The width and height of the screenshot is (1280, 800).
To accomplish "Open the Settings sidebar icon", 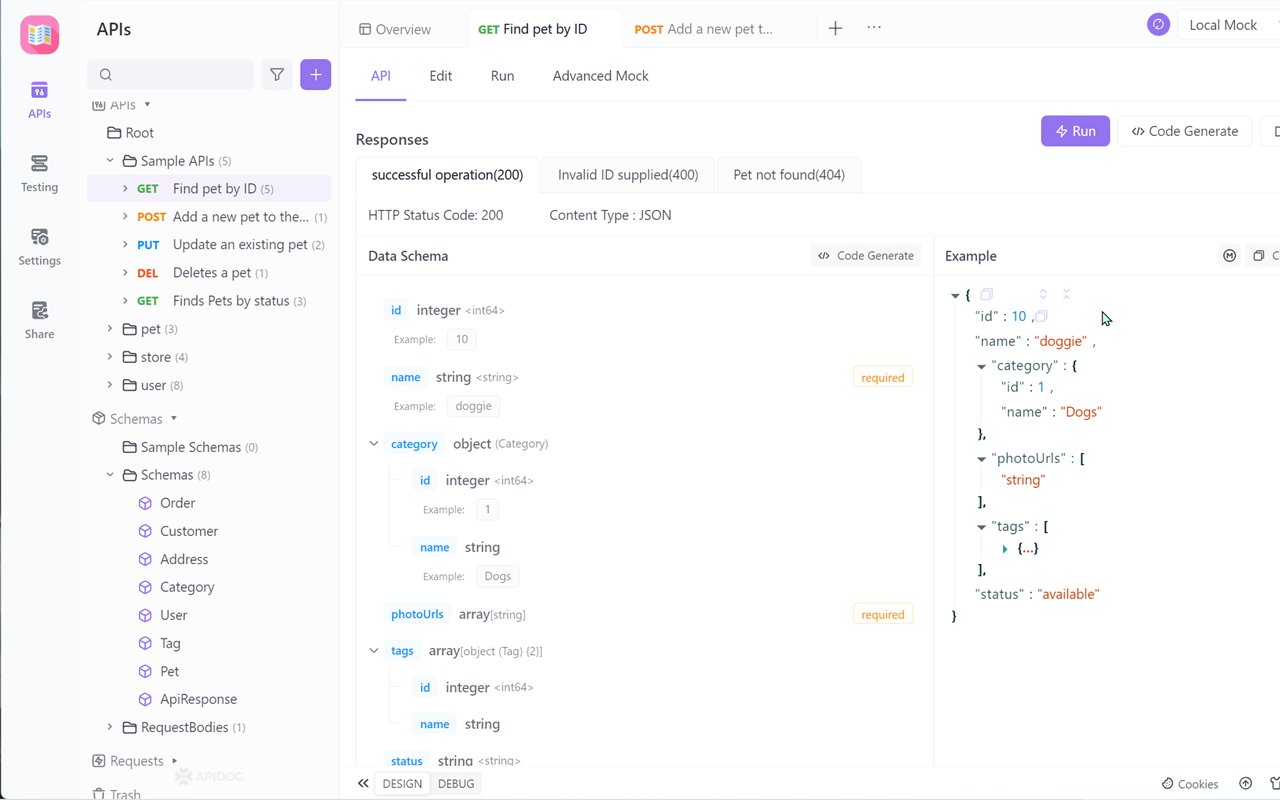I will [39, 245].
